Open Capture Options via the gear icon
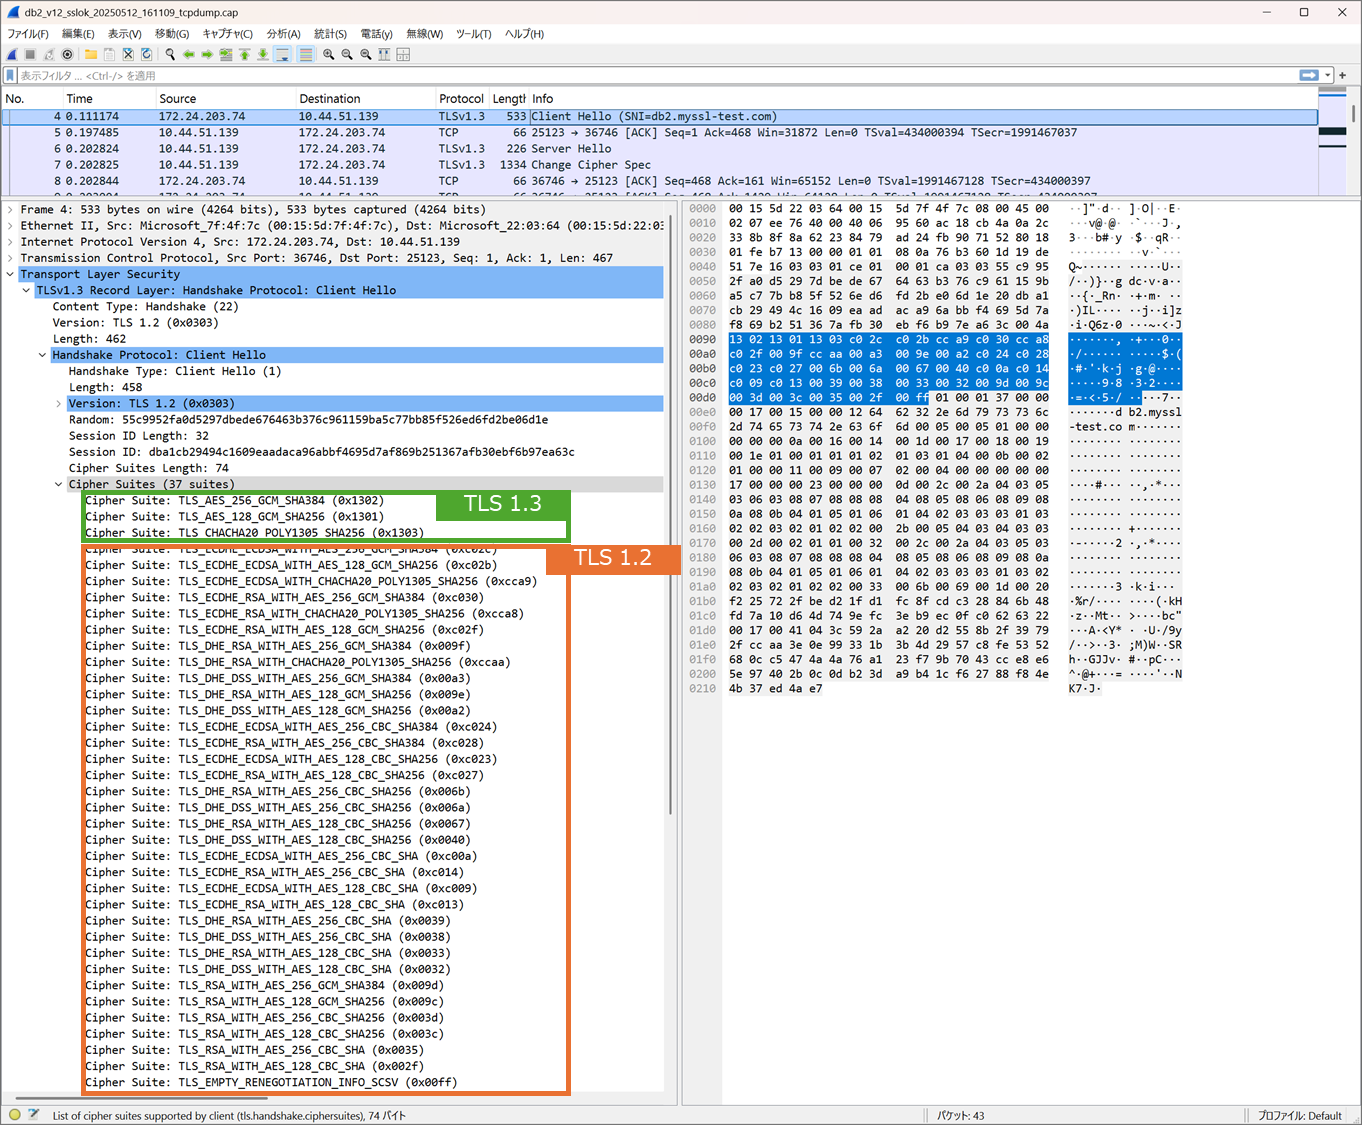The image size is (1362, 1125). coord(67,54)
